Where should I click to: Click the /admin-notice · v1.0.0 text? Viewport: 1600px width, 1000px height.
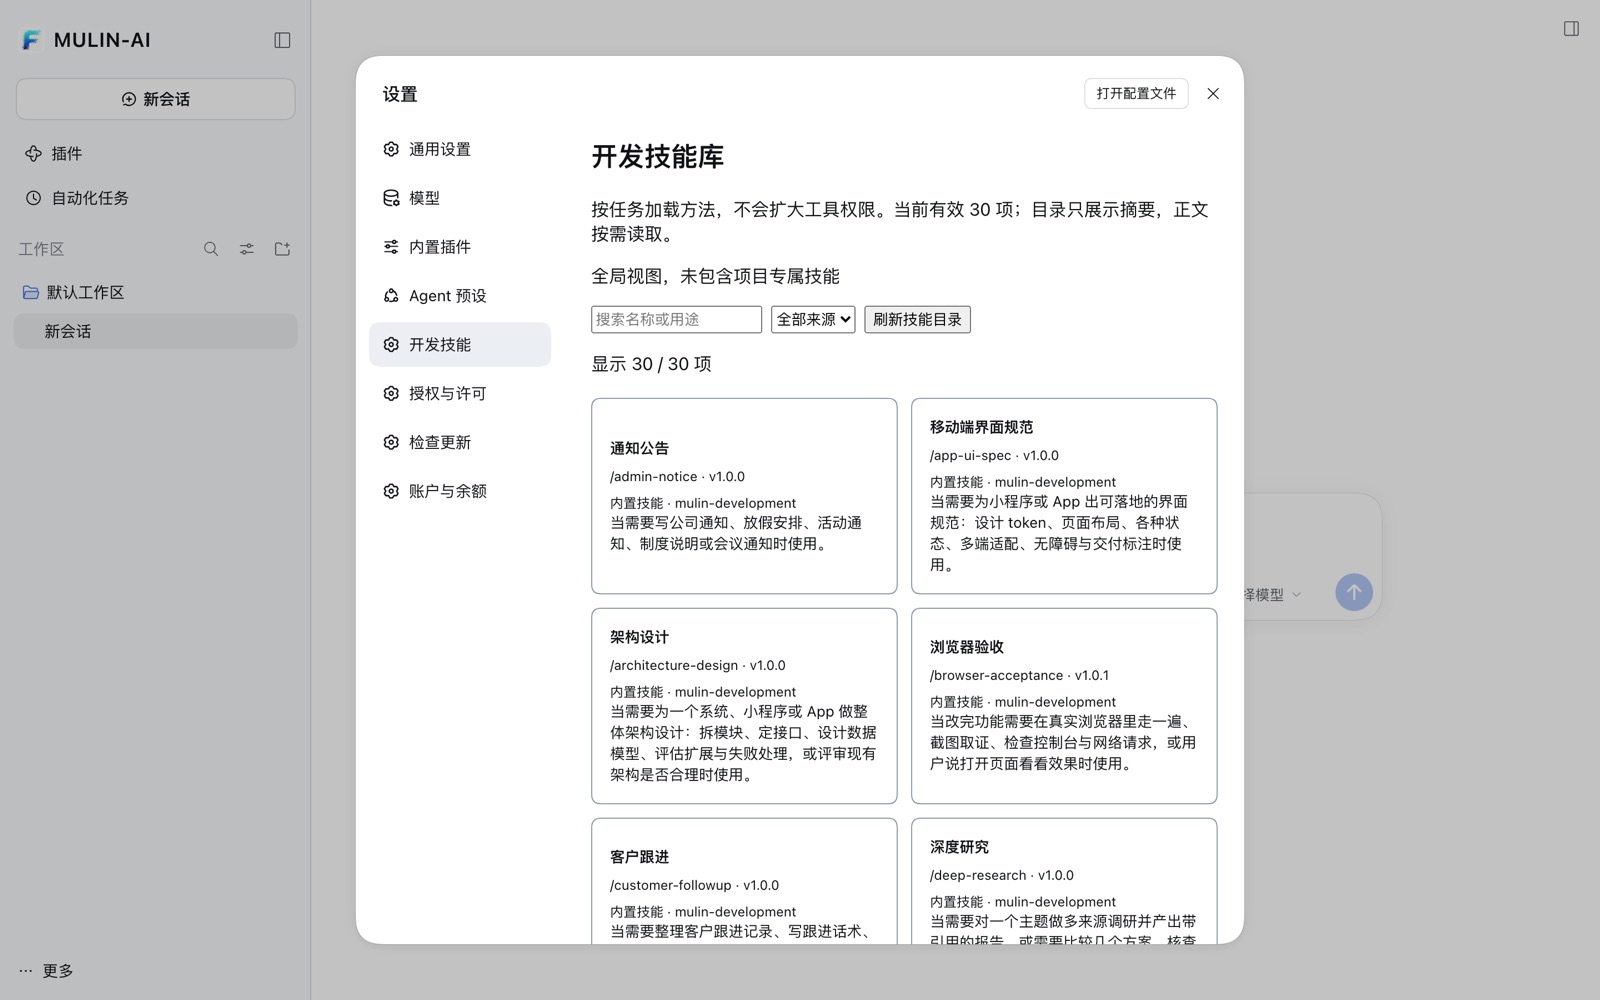coord(677,477)
